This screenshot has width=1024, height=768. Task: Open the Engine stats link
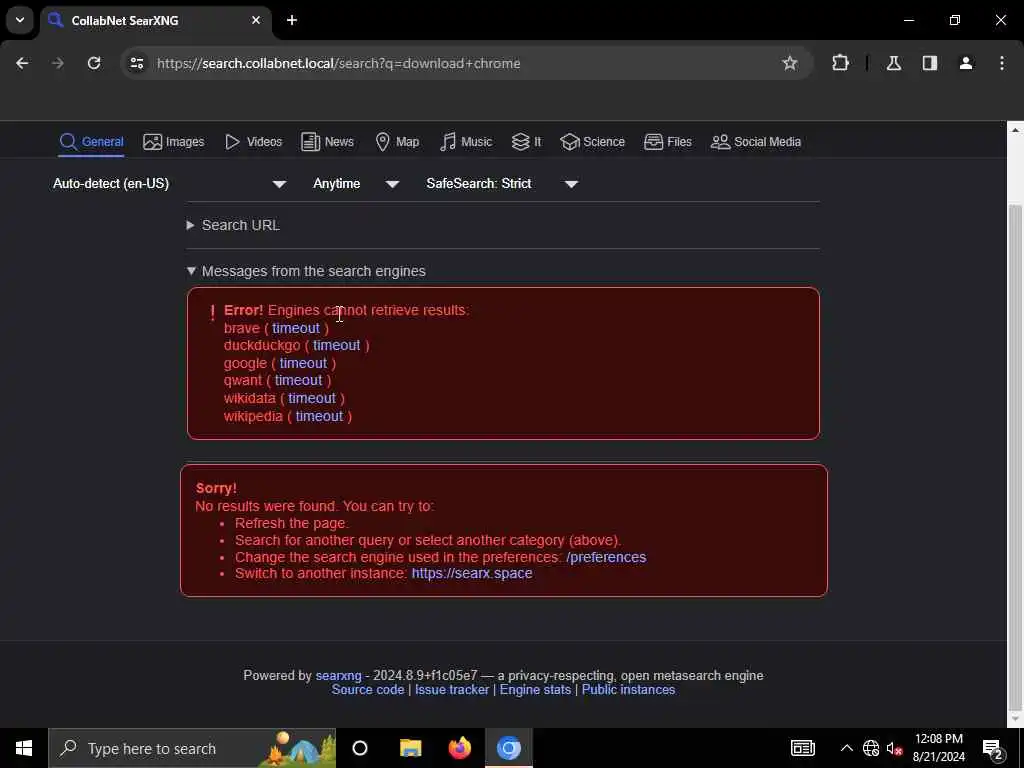(x=535, y=690)
